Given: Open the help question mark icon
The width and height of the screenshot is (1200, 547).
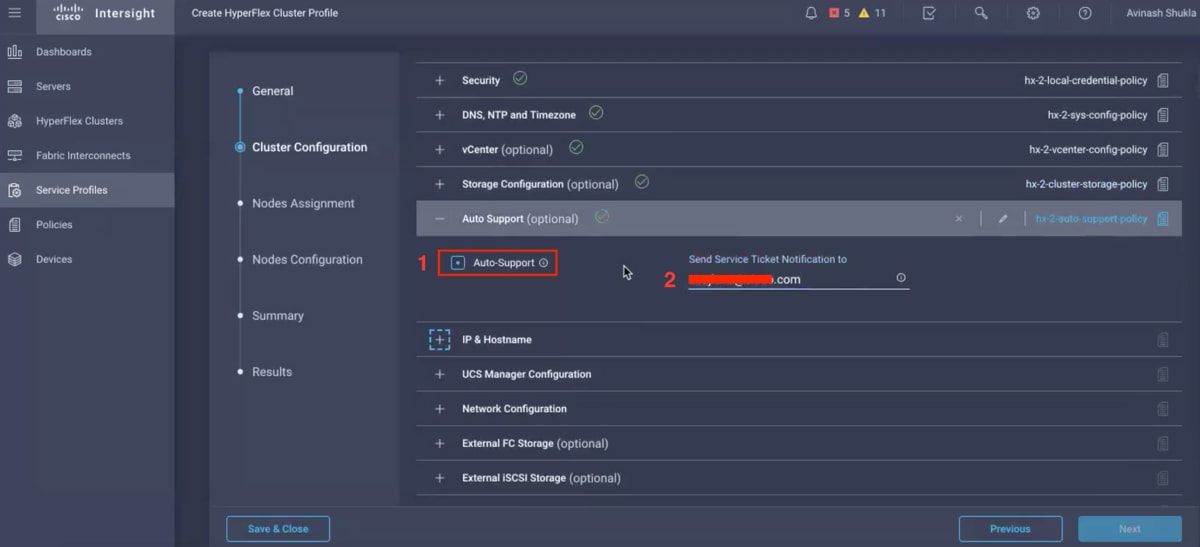Looking at the screenshot, I should tap(1085, 13).
